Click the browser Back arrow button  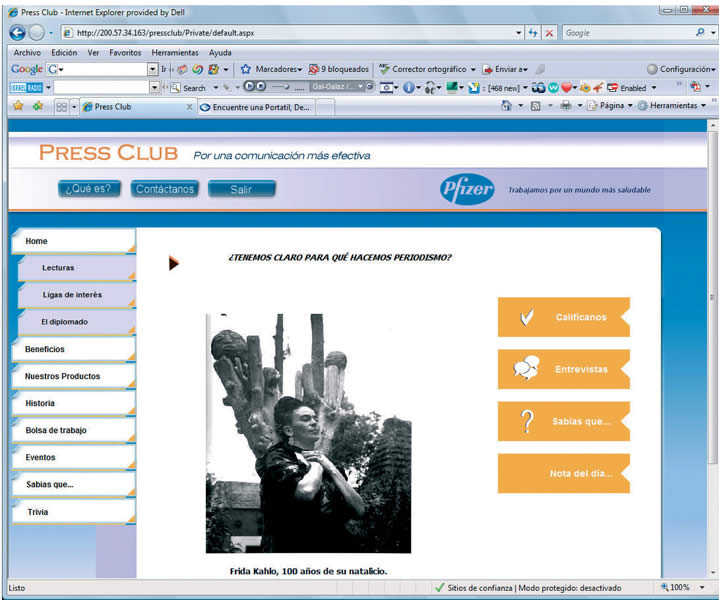tap(17, 33)
